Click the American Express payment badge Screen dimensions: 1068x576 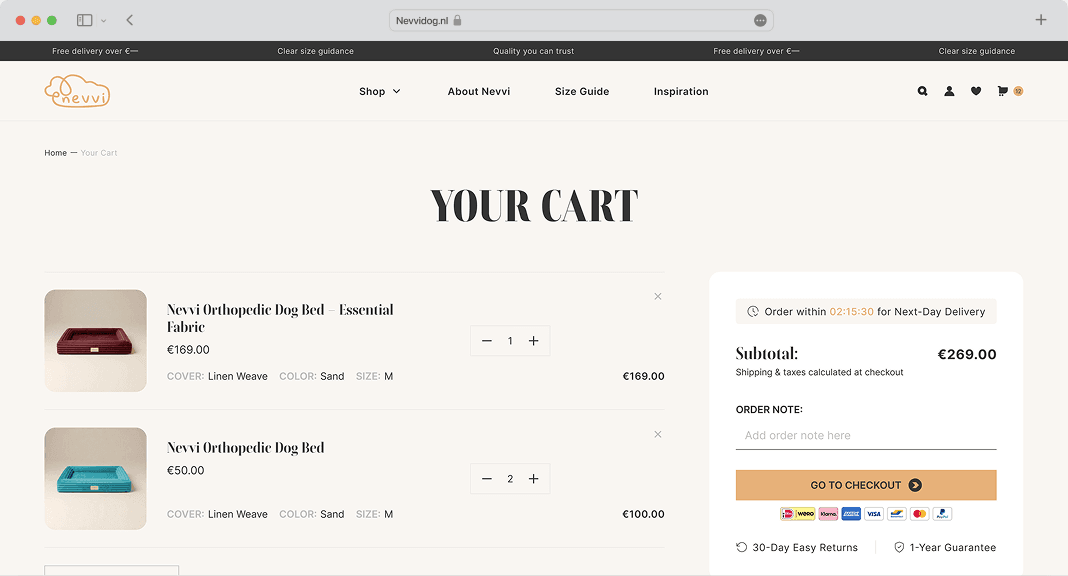tap(851, 514)
